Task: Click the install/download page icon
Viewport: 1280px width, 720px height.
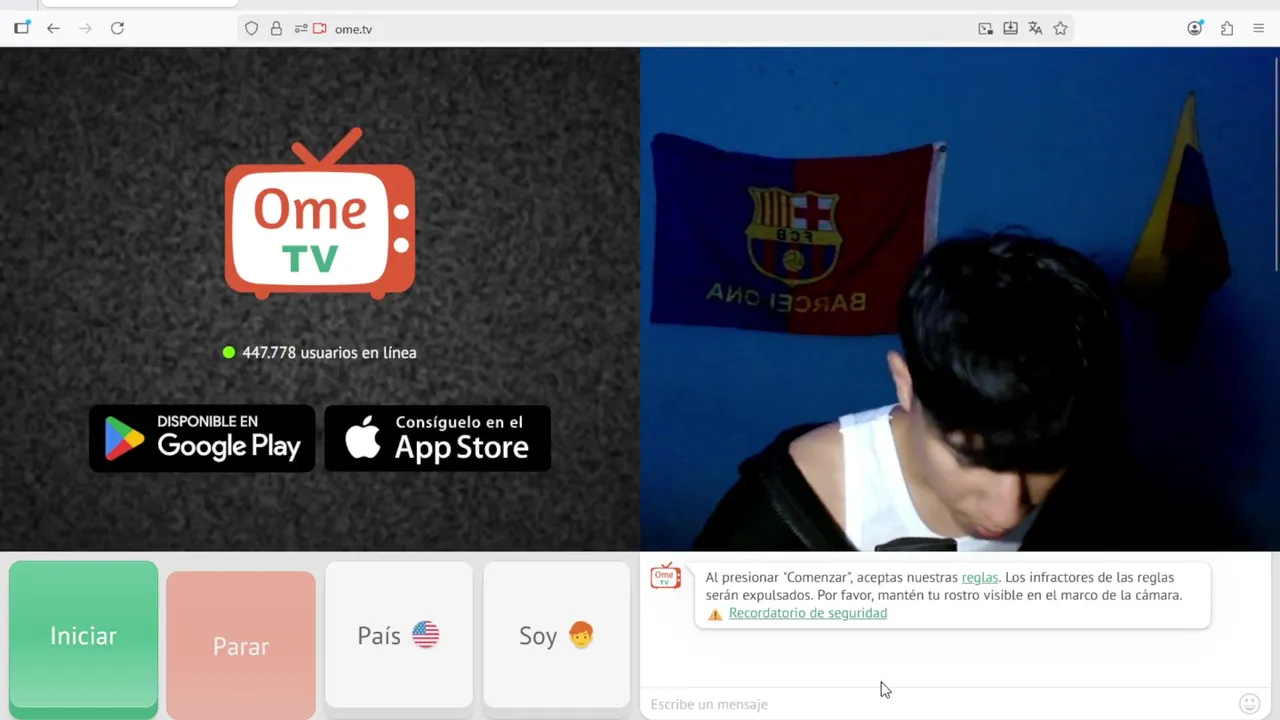Action: [1010, 29]
